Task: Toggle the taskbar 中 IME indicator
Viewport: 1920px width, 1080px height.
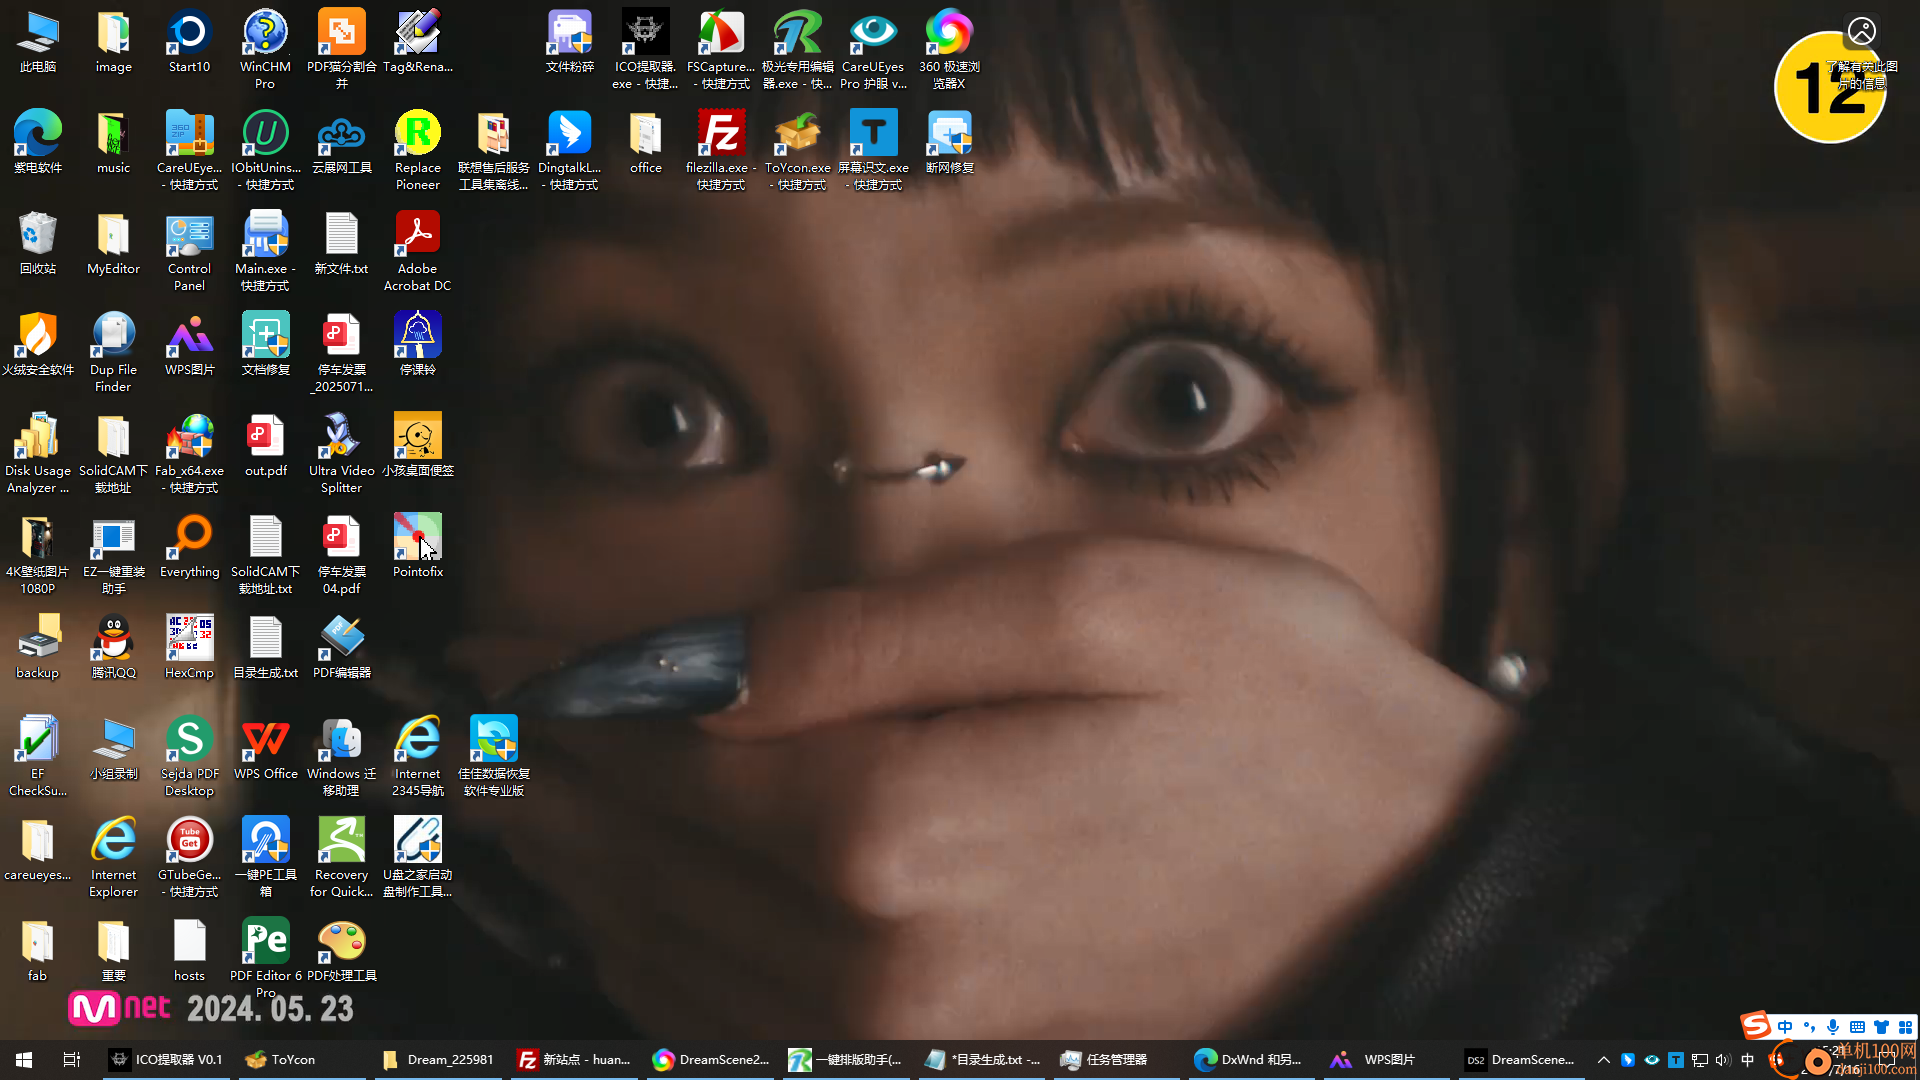Action: 1748,1059
